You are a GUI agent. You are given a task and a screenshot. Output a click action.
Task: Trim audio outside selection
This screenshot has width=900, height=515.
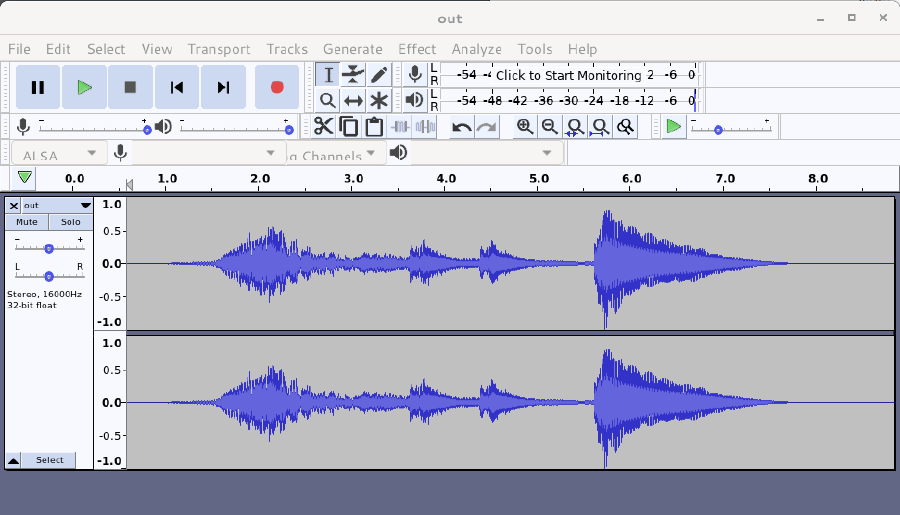coord(400,126)
